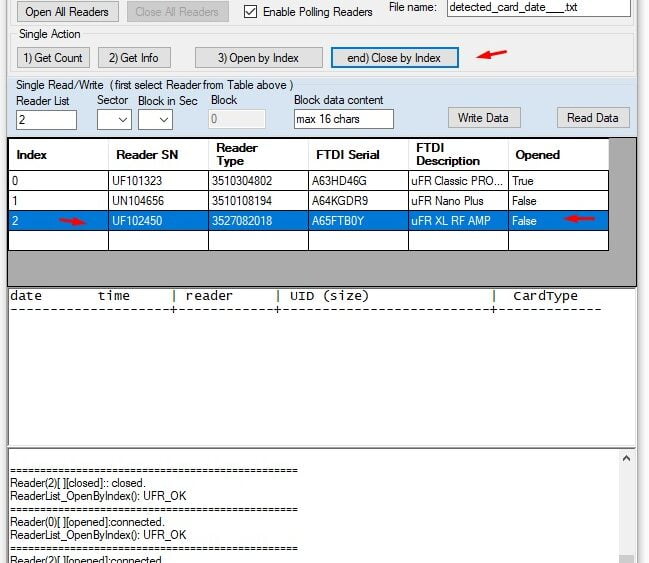649x563 pixels.
Task: Click log line Reader(2) closed
Action: pyautogui.click(x=78, y=483)
